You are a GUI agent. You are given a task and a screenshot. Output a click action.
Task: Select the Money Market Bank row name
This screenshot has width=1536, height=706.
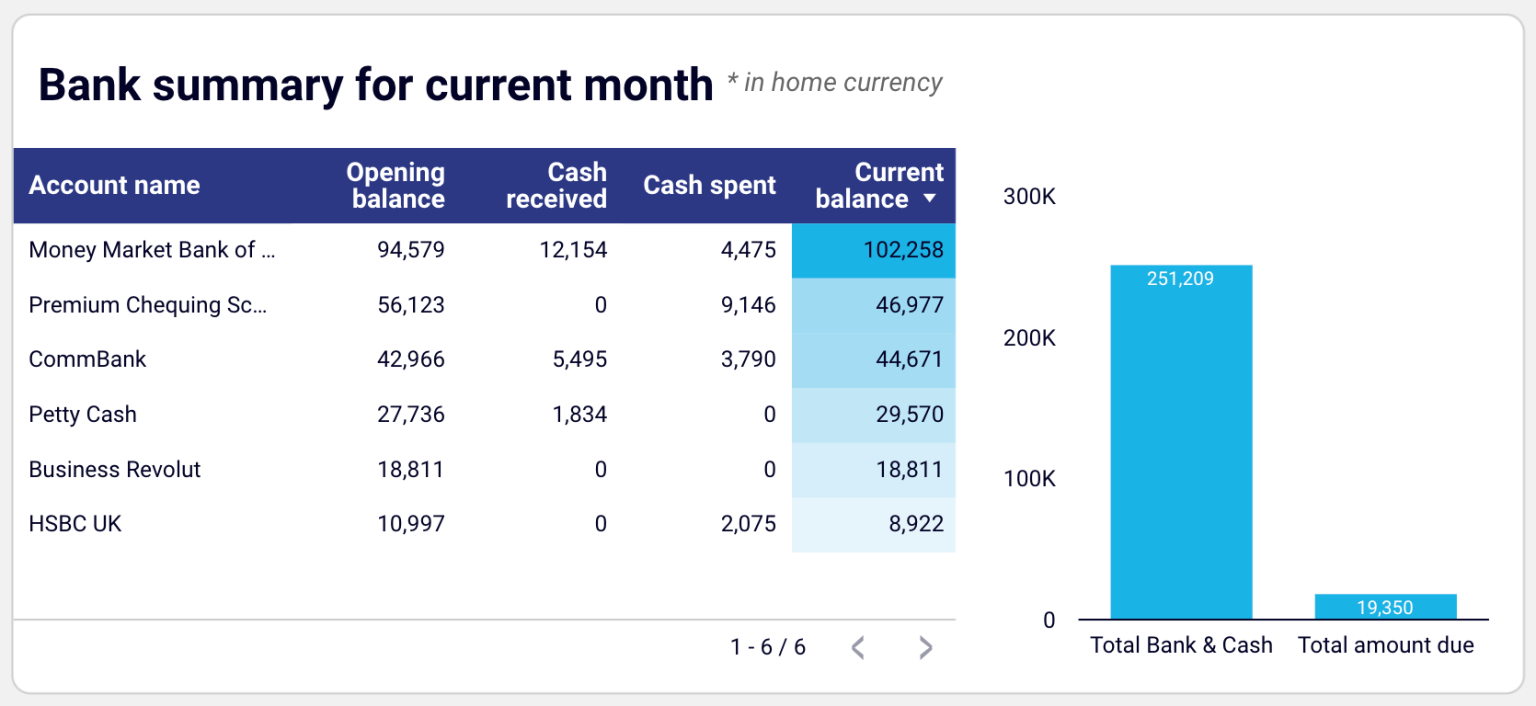click(x=152, y=250)
